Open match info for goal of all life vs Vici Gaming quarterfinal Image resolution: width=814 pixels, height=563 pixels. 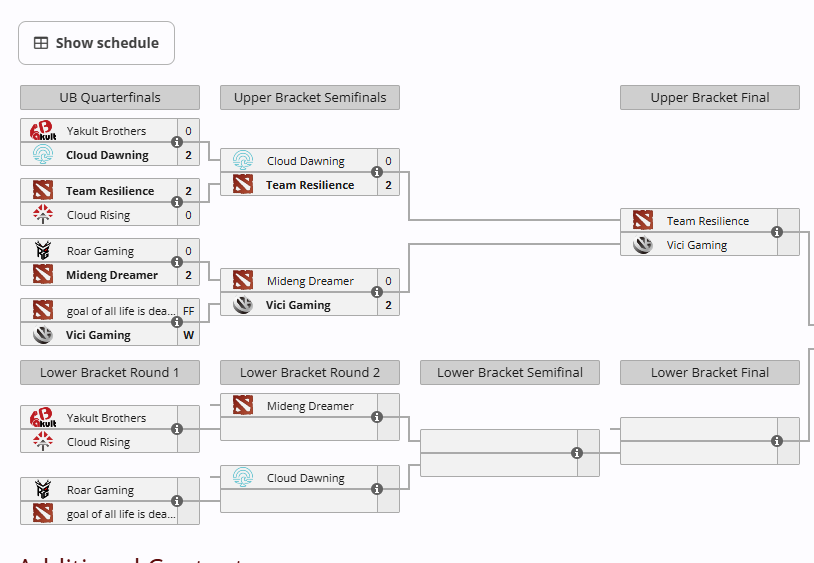(x=177, y=322)
